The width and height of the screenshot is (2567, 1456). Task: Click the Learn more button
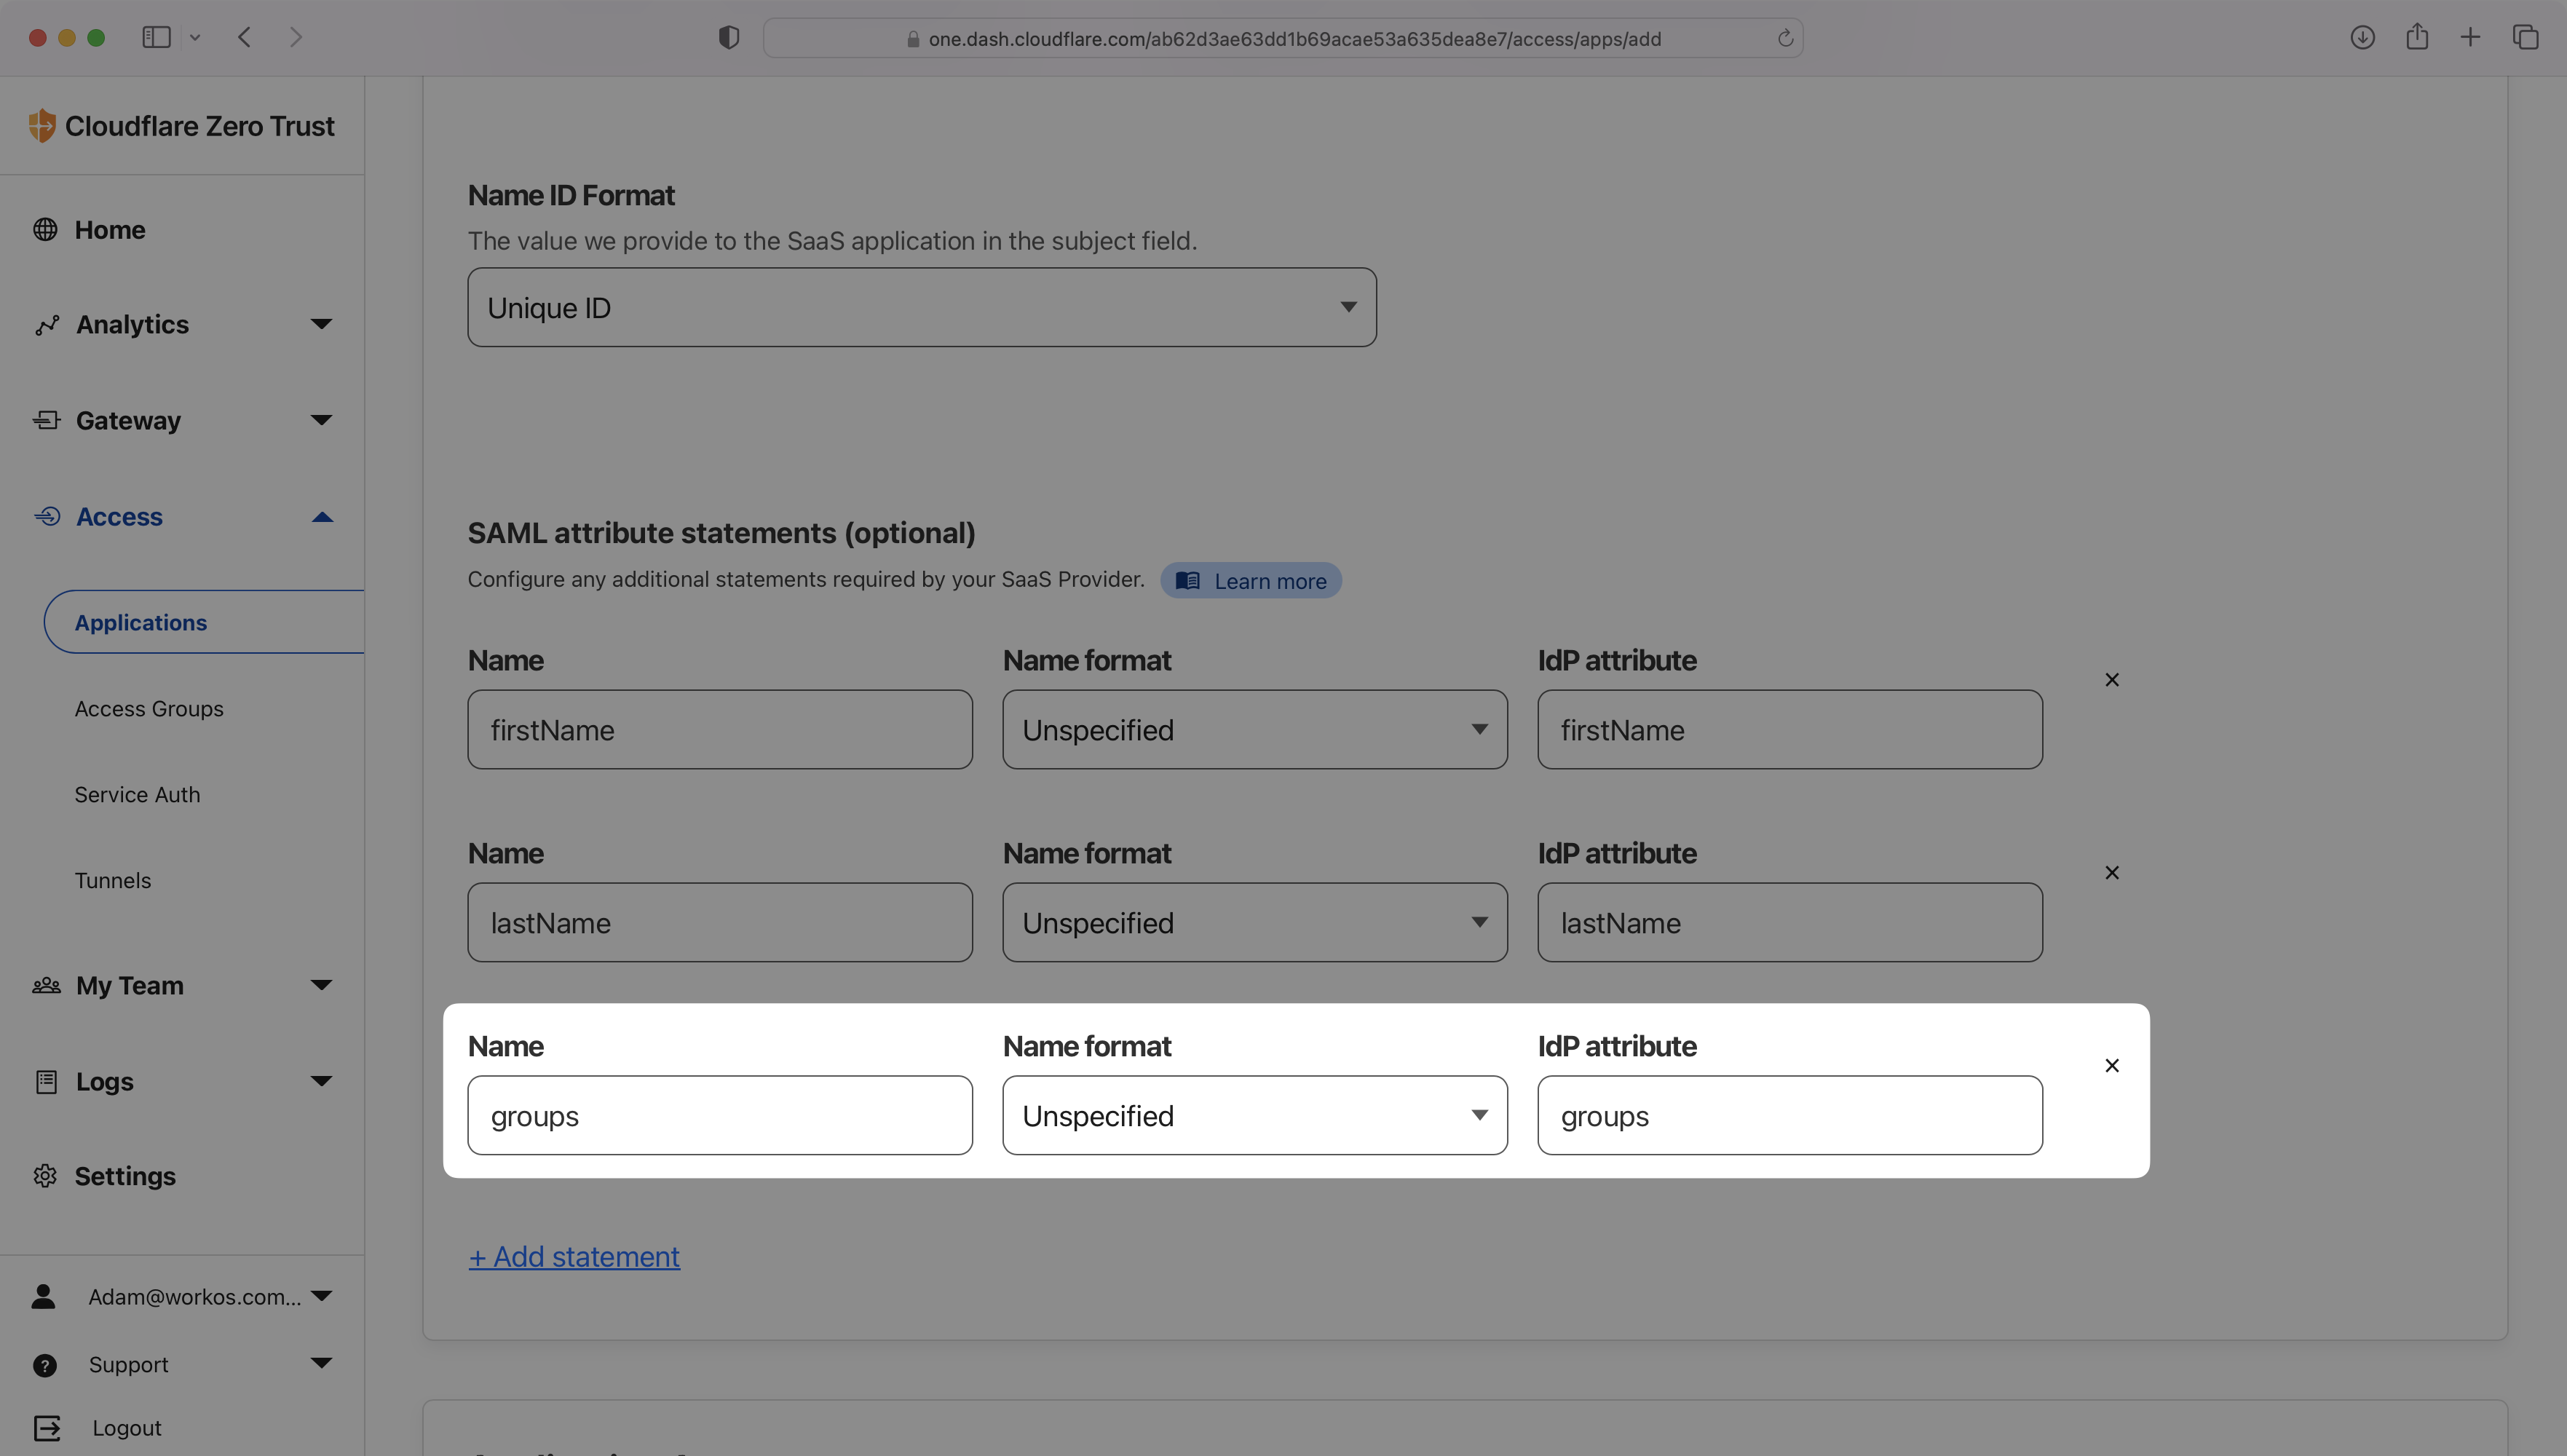click(1250, 580)
